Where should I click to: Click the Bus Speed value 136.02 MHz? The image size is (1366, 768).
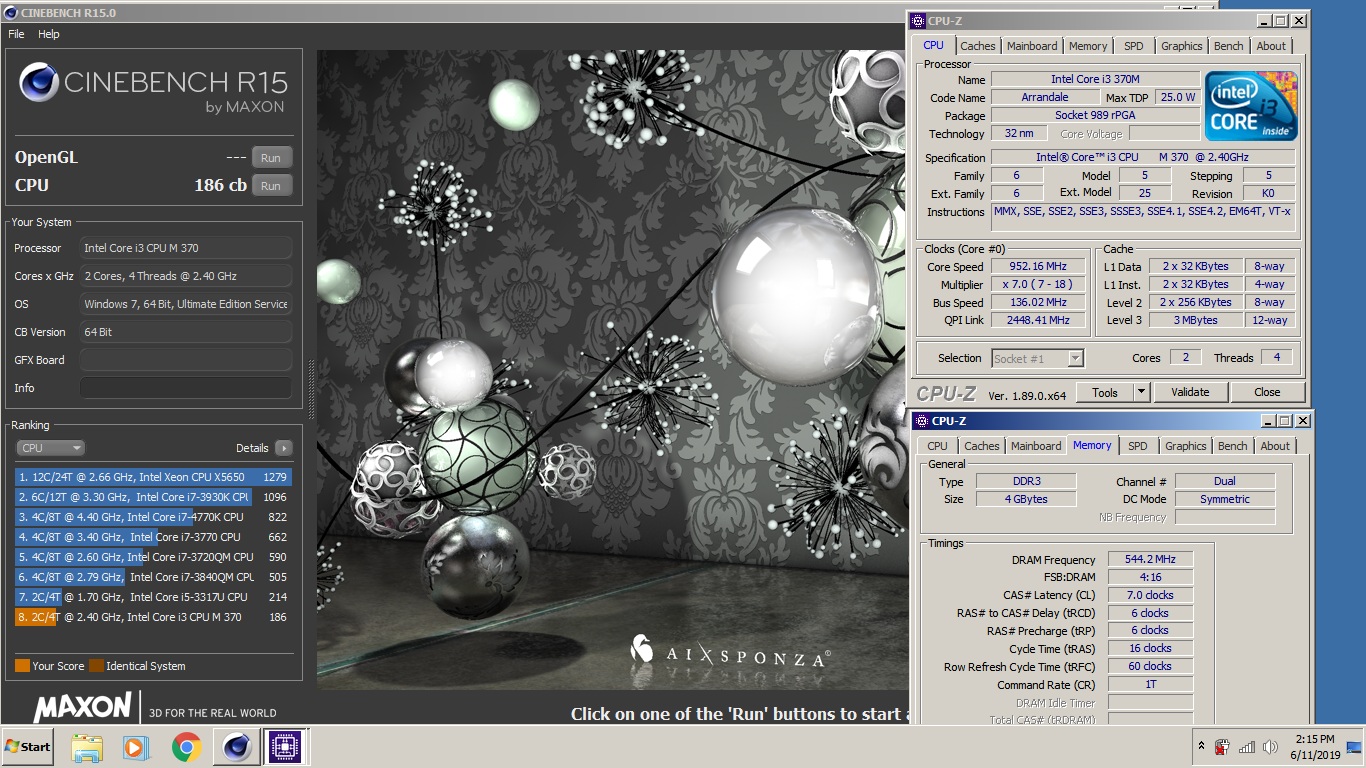[1037, 302]
